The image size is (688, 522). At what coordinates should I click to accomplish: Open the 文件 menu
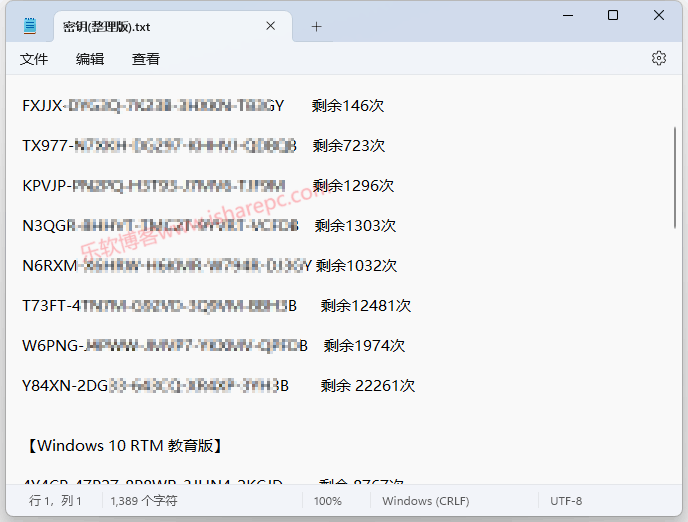(x=34, y=59)
